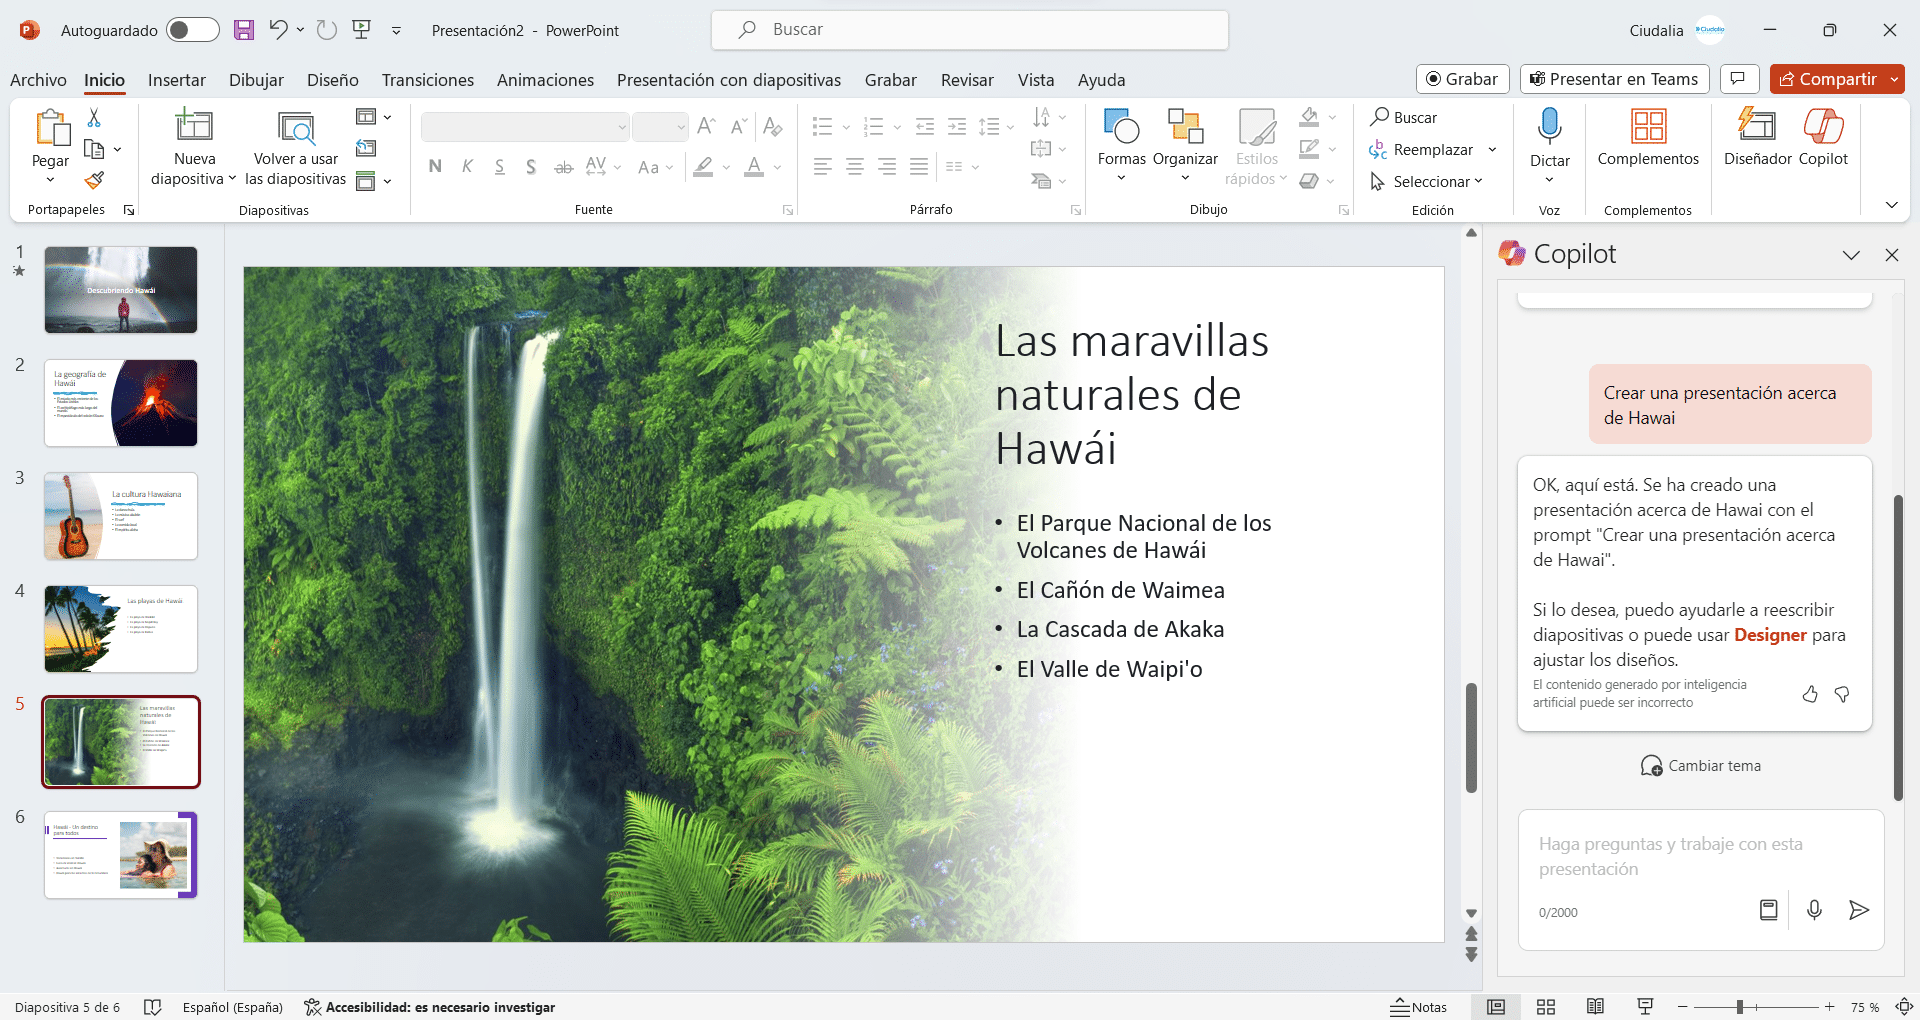Screen dimensions: 1920x1020
Task: Open the Archivo menu
Action: click(x=38, y=80)
